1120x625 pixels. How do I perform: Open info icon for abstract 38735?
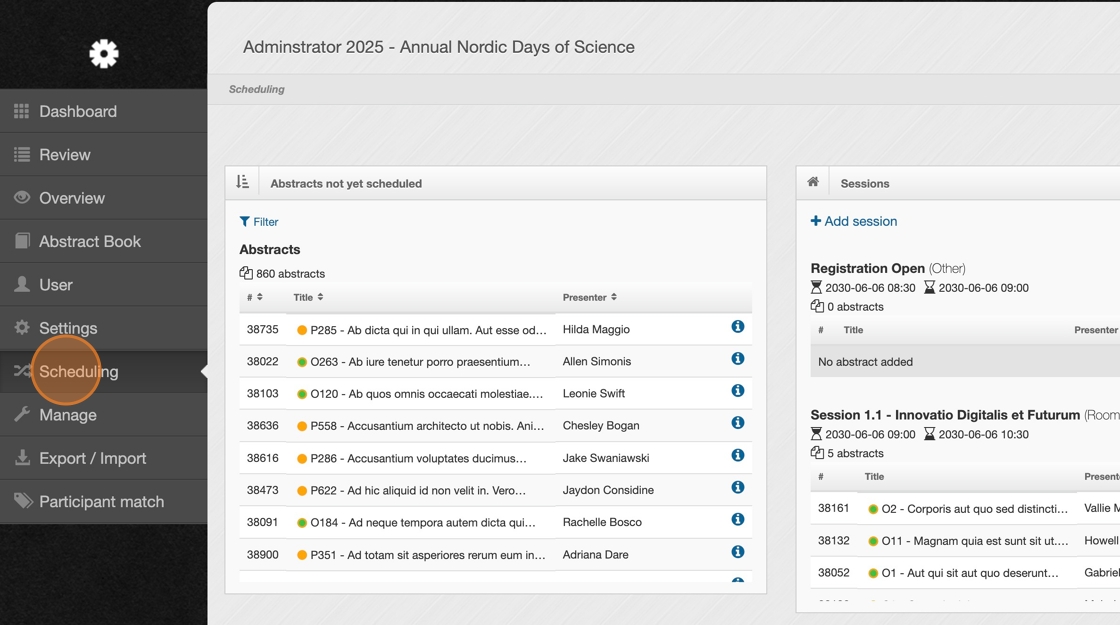[737, 327]
